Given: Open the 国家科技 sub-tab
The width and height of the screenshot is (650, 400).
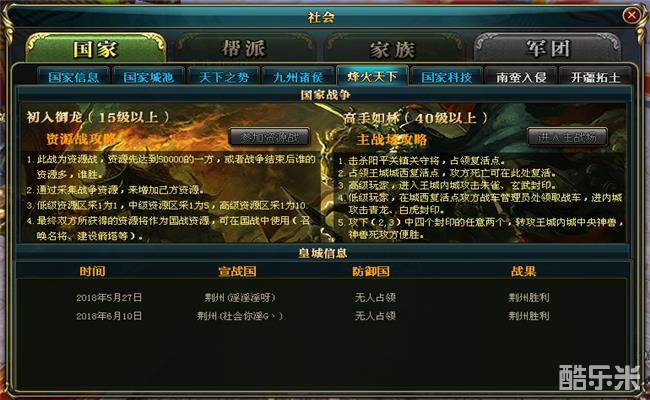Looking at the screenshot, I should (446, 77).
